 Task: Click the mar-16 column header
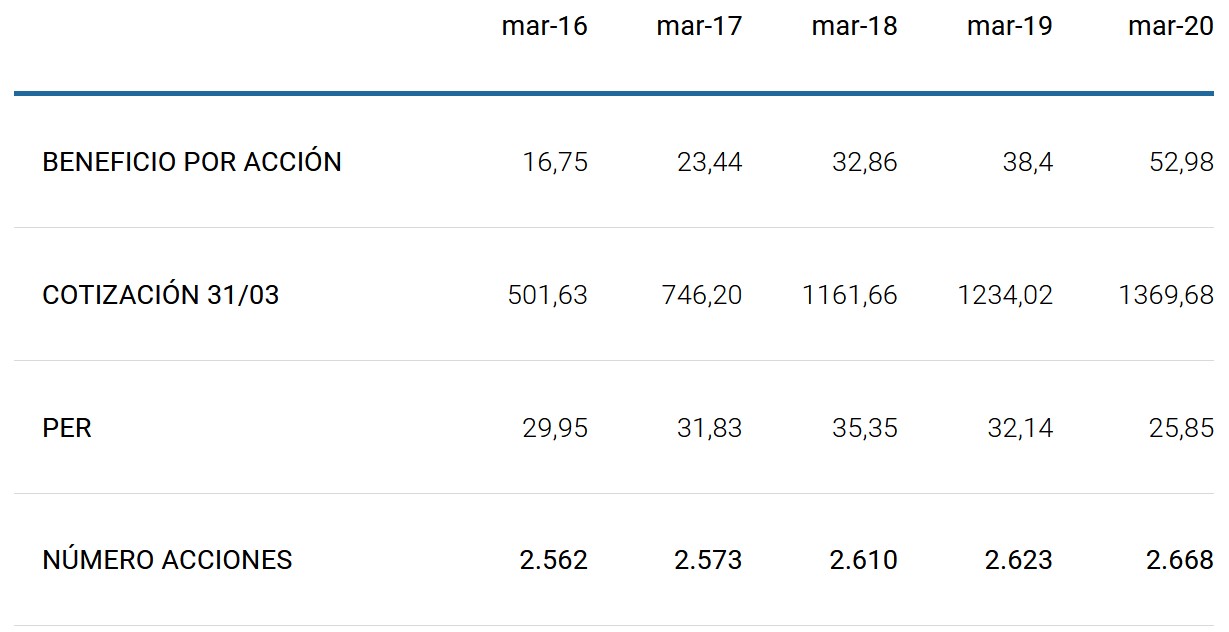point(544,27)
